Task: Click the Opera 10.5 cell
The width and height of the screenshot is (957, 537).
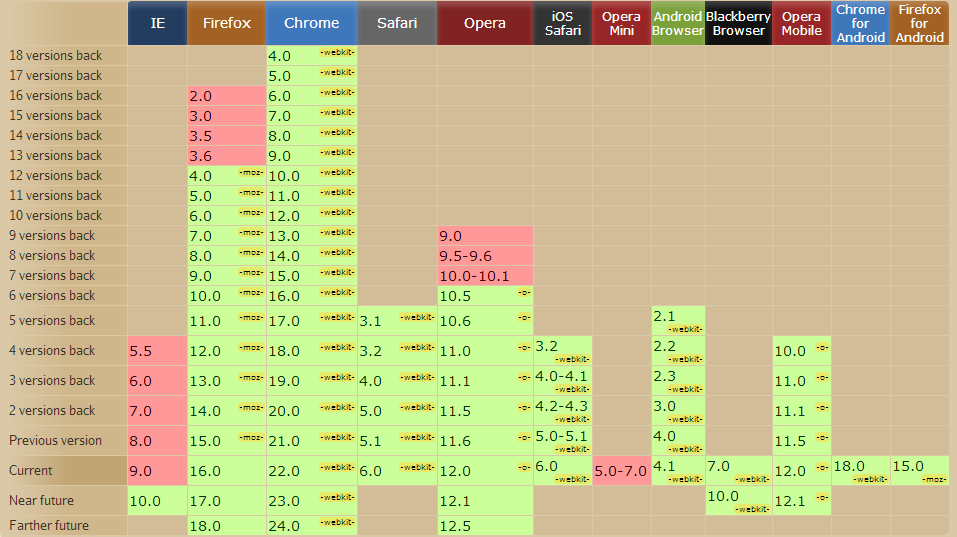Action: click(x=485, y=295)
